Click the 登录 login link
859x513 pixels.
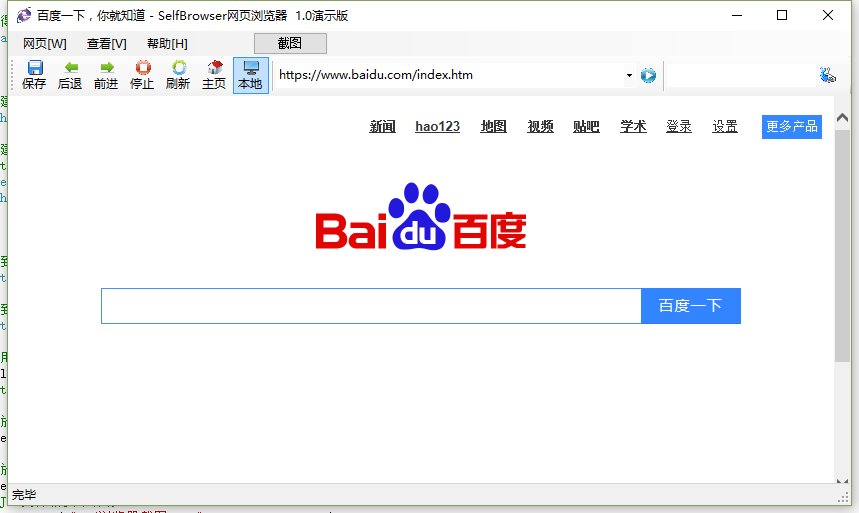pyautogui.click(x=679, y=127)
